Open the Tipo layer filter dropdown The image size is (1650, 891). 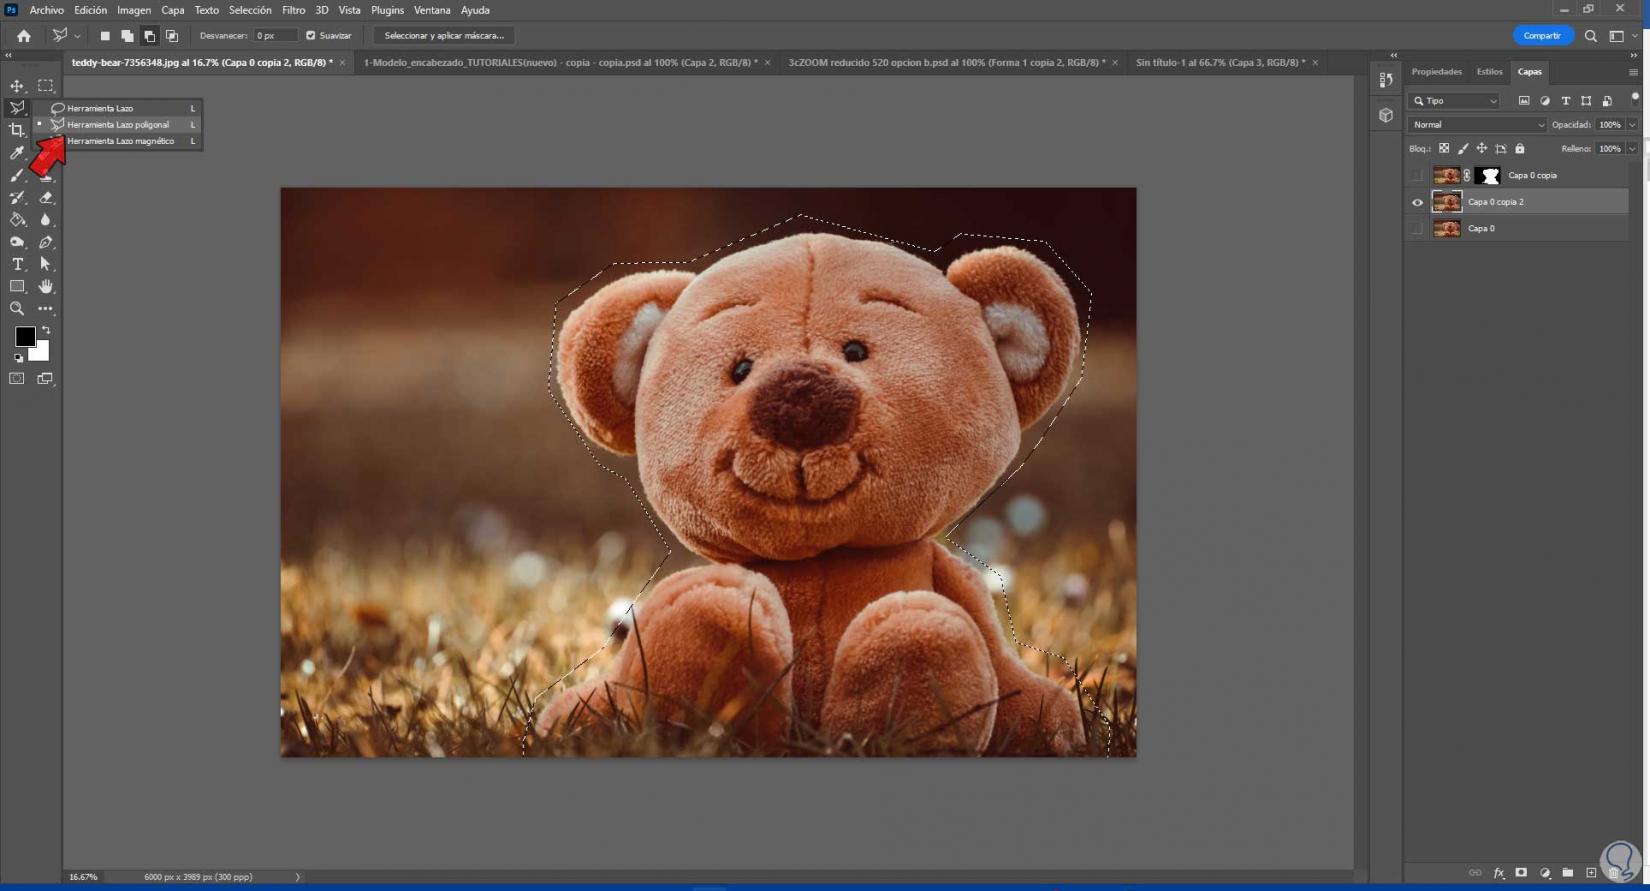tap(1454, 101)
